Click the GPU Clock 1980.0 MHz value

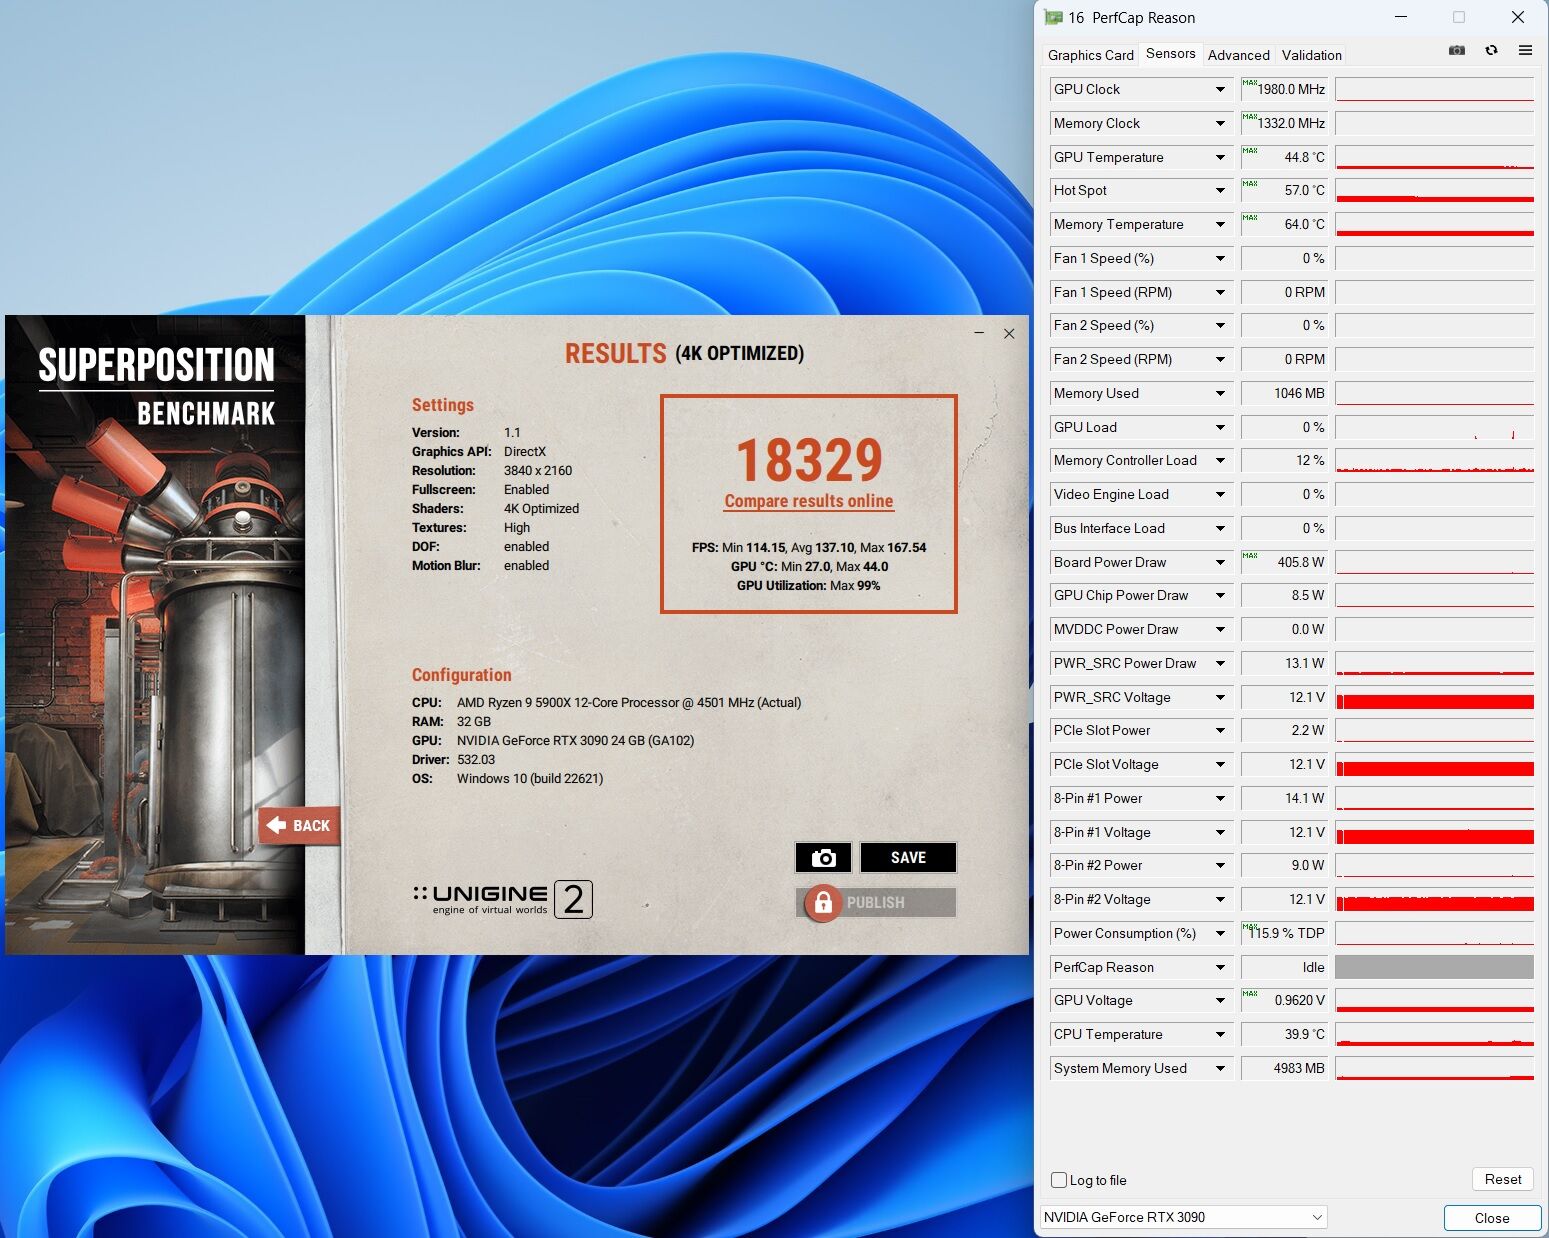(1285, 89)
